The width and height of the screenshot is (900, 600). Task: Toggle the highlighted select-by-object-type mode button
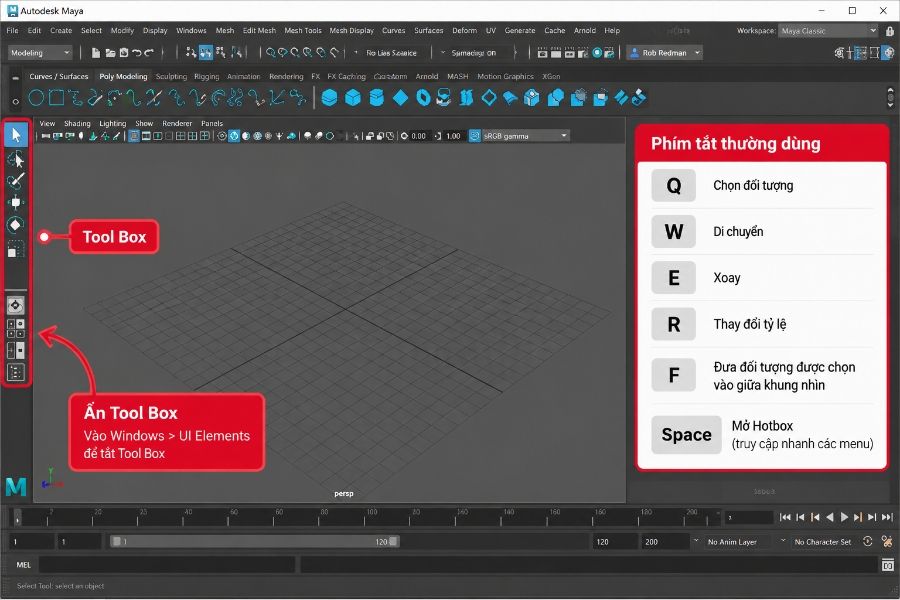click(x=205, y=53)
